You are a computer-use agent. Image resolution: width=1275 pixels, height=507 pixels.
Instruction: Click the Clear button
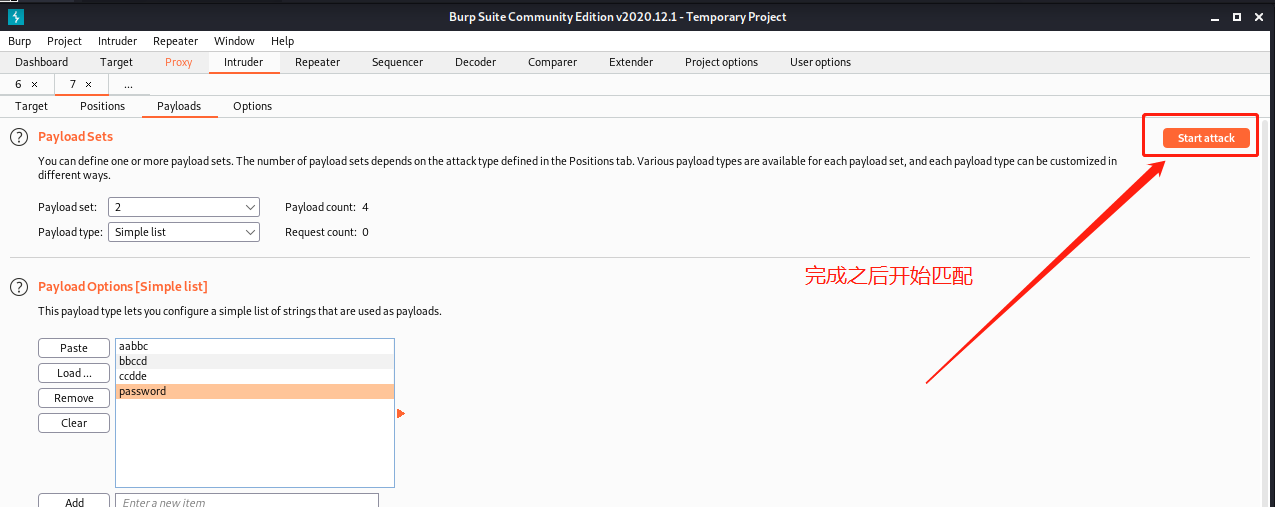pos(74,423)
